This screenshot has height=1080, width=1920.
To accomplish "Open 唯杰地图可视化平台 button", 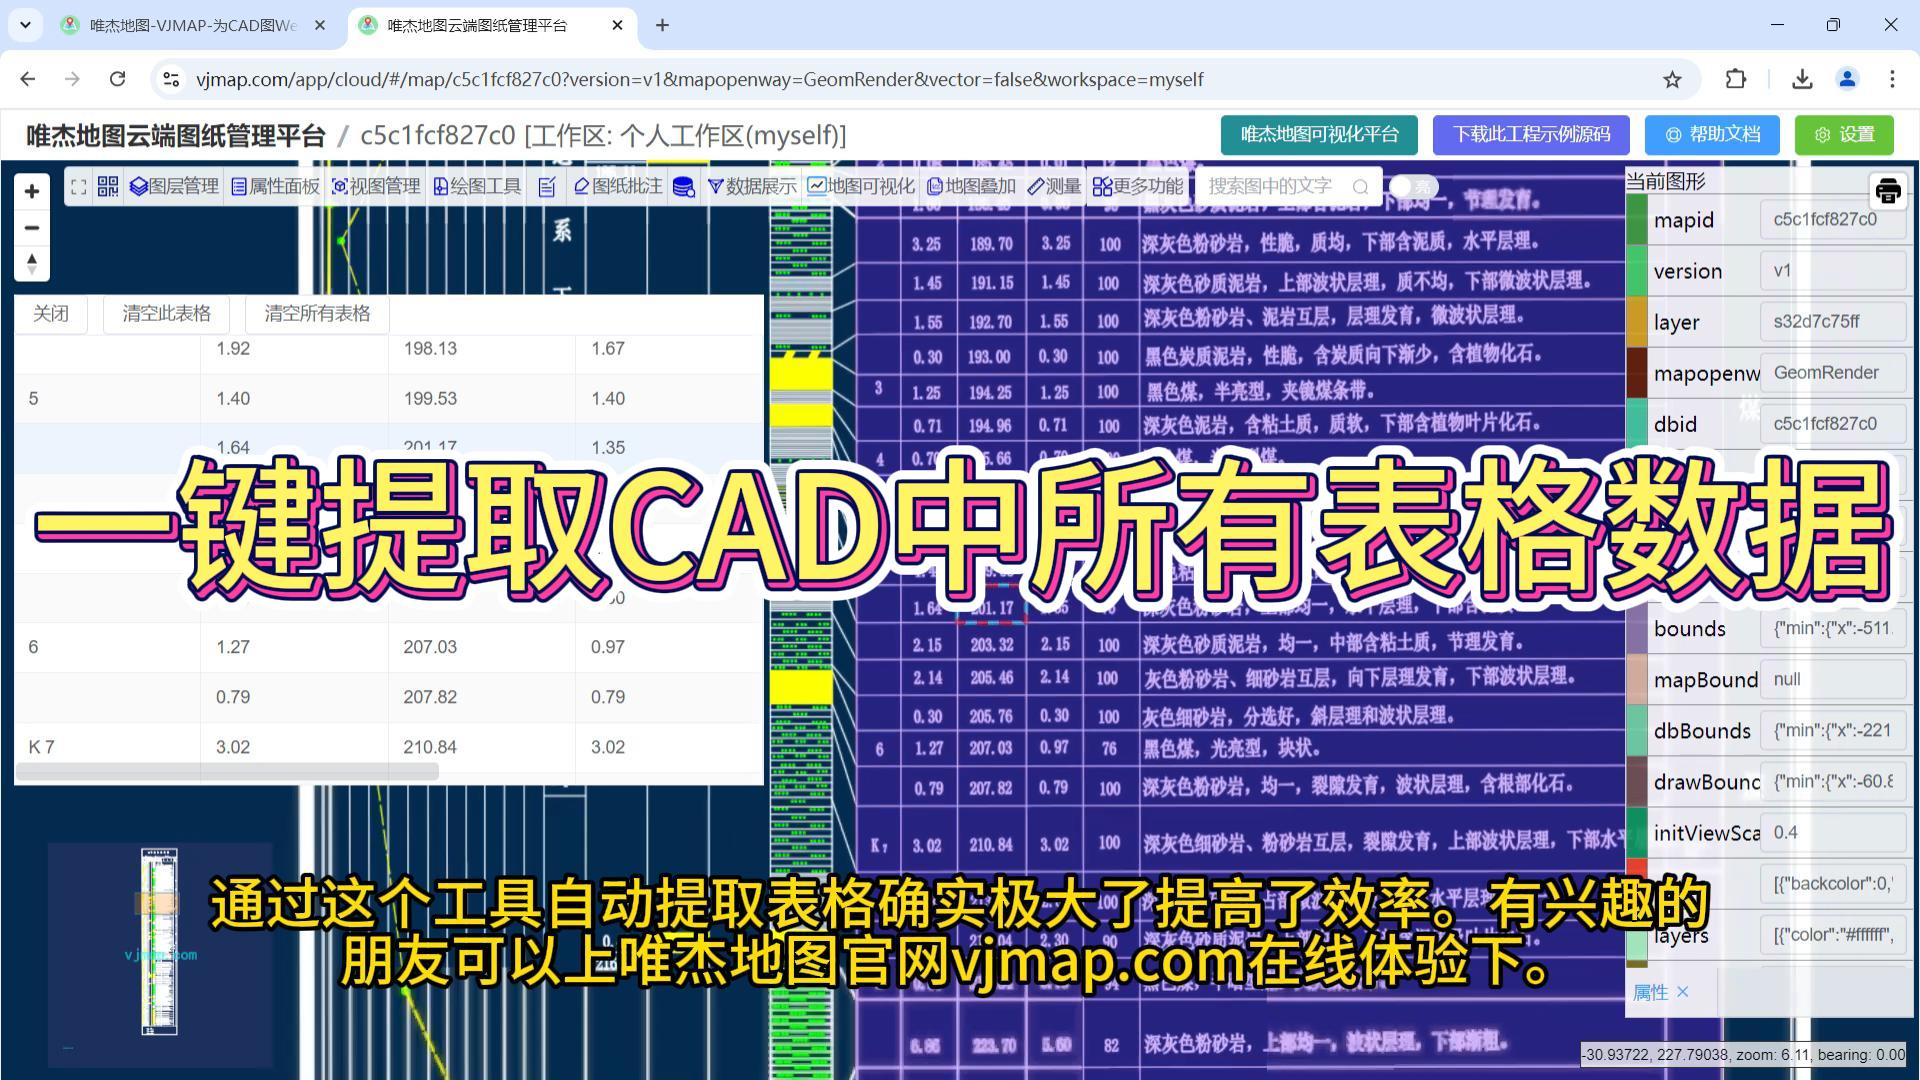I will tap(1319, 135).
